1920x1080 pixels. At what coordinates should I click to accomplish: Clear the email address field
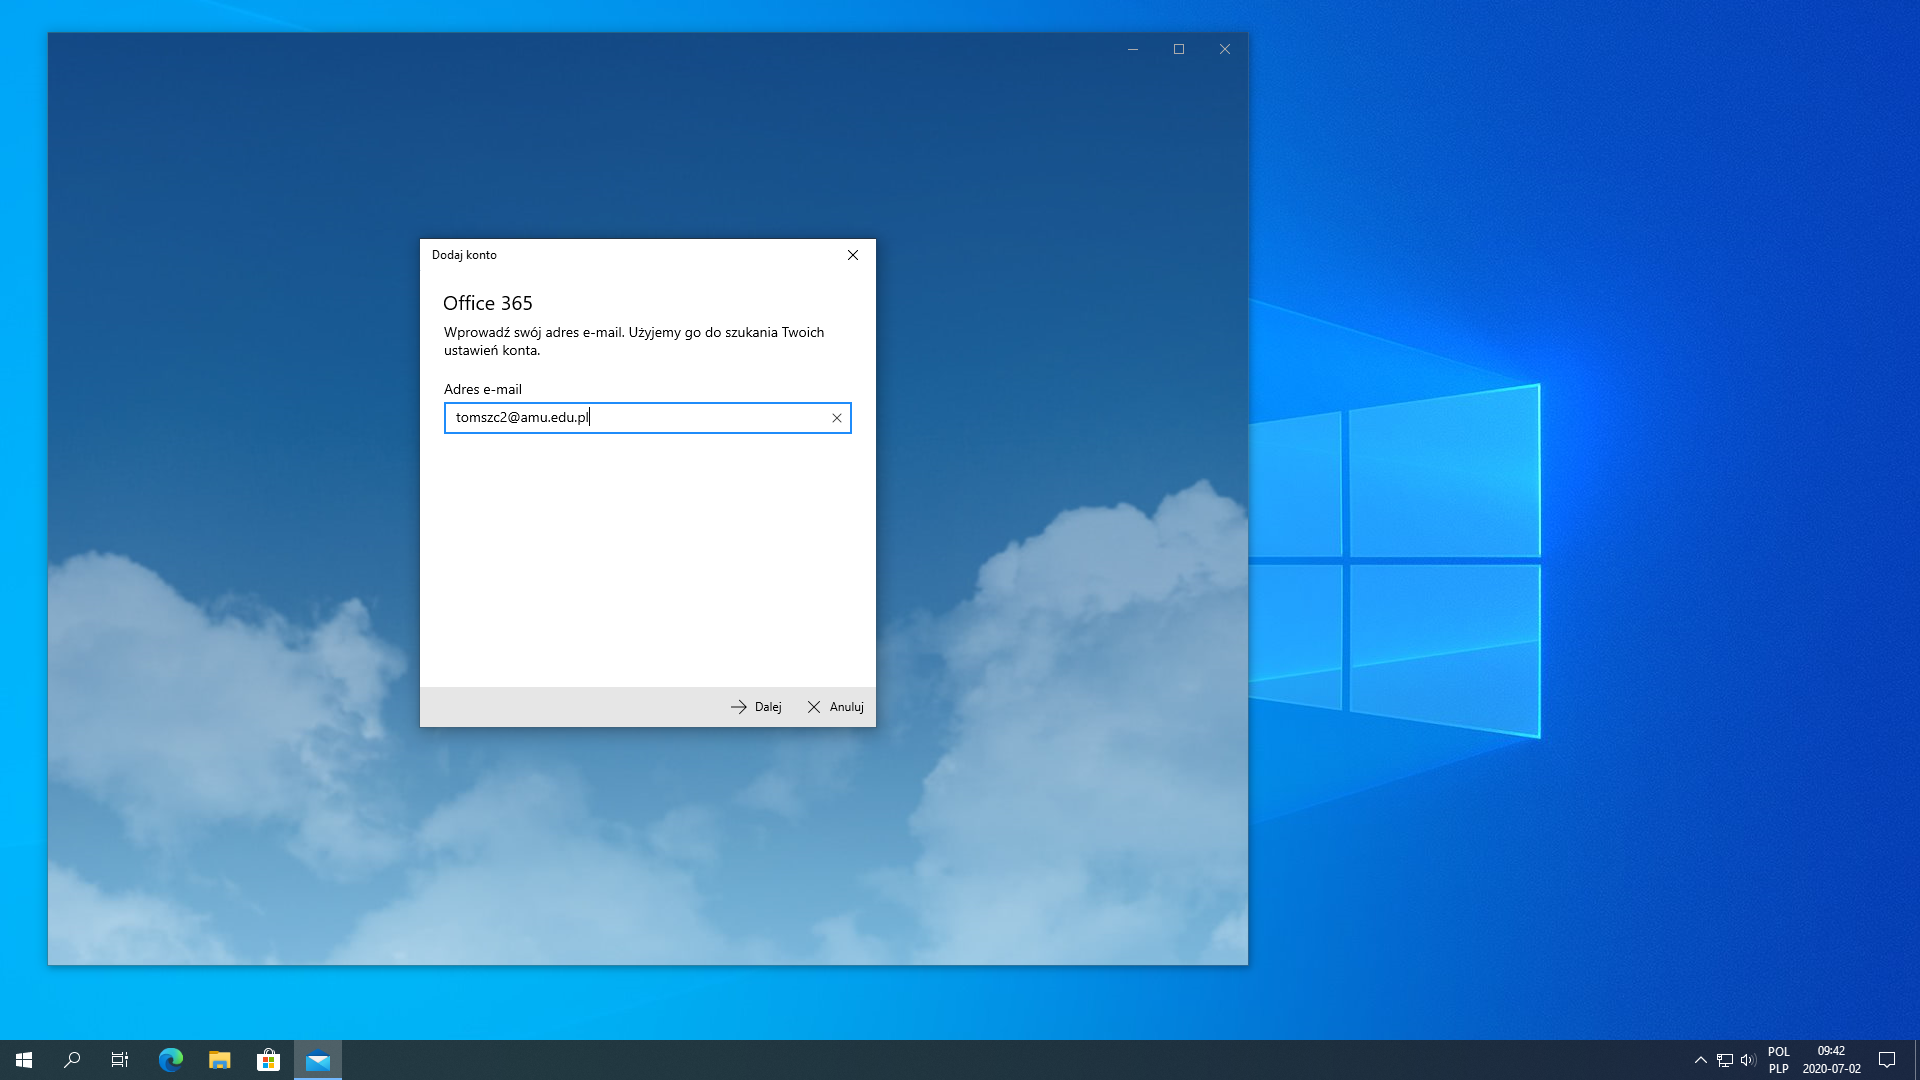tap(837, 418)
